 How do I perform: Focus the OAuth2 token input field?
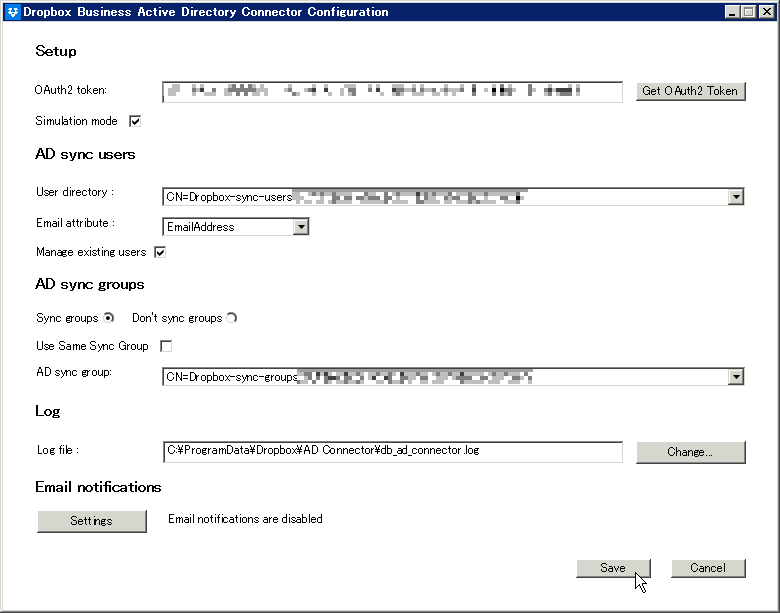(x=392, y=92)
